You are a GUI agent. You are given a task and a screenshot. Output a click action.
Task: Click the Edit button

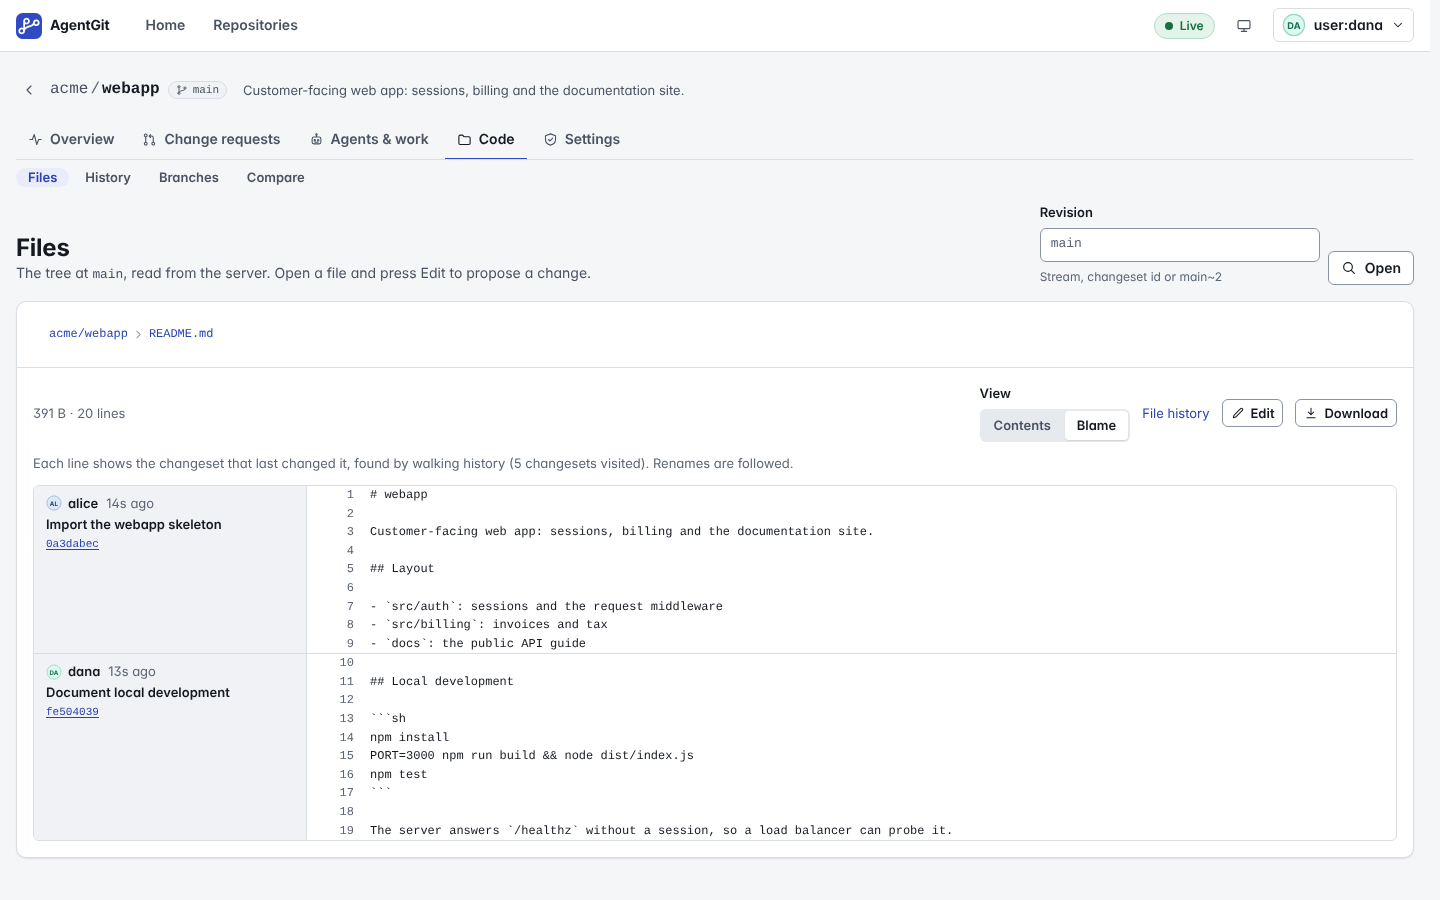1252,413
